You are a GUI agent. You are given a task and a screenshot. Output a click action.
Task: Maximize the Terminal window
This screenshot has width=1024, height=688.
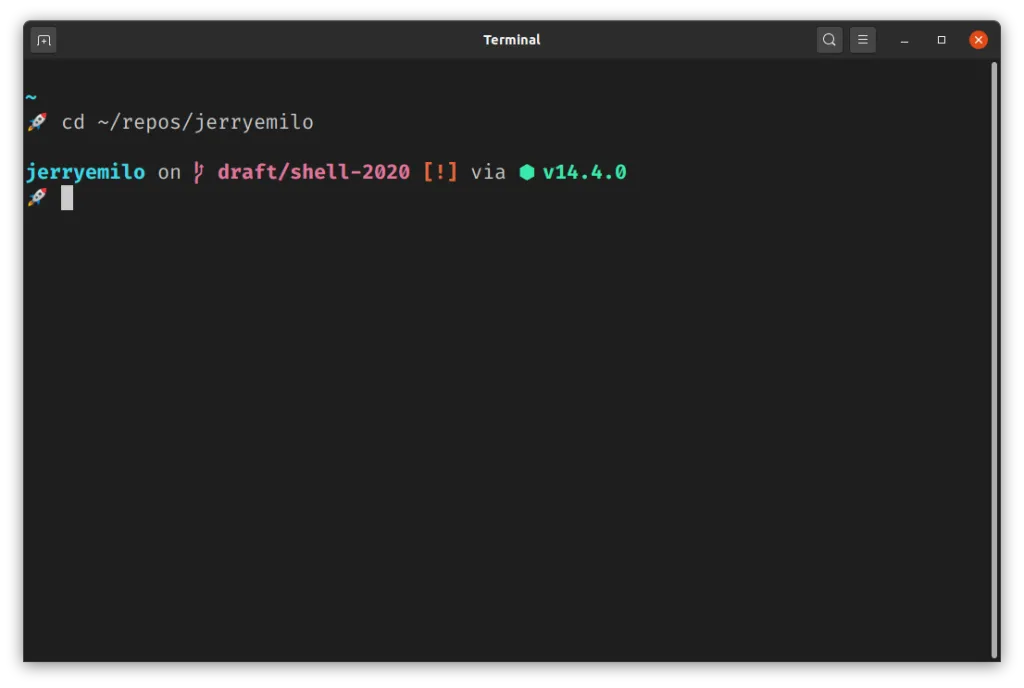click(941, 40)
